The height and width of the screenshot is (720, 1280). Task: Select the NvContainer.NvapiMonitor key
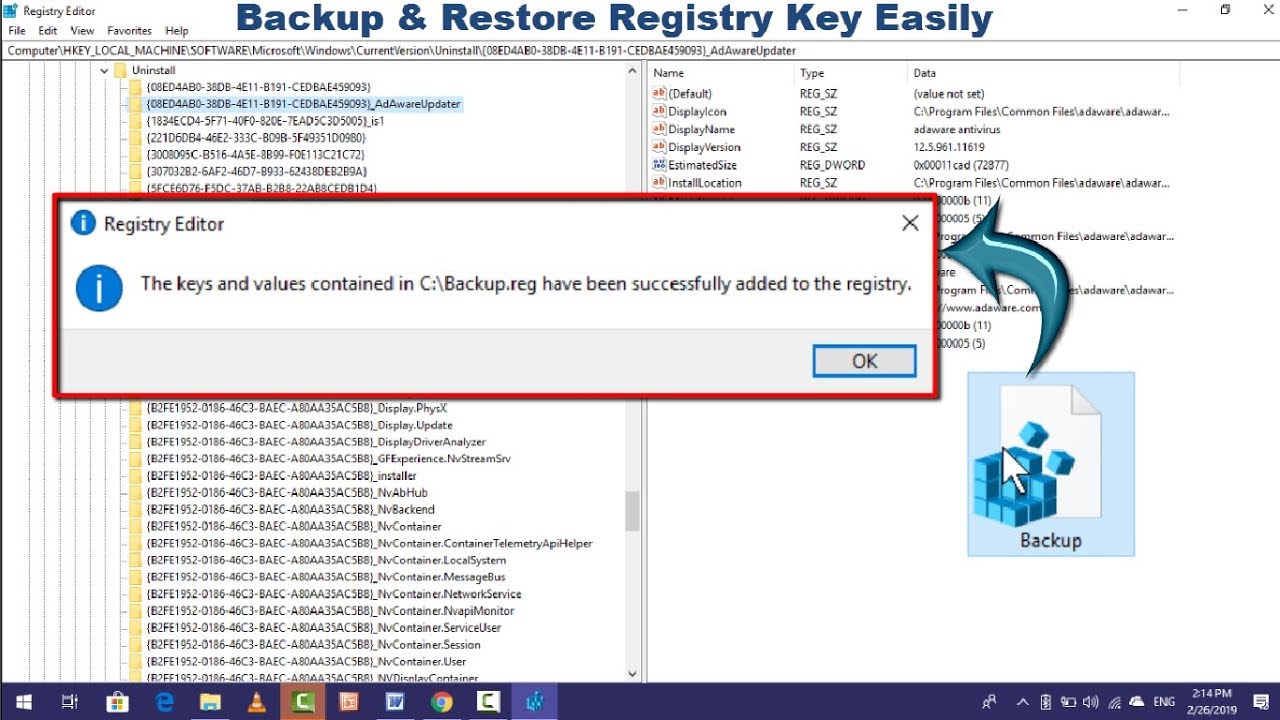330,611
